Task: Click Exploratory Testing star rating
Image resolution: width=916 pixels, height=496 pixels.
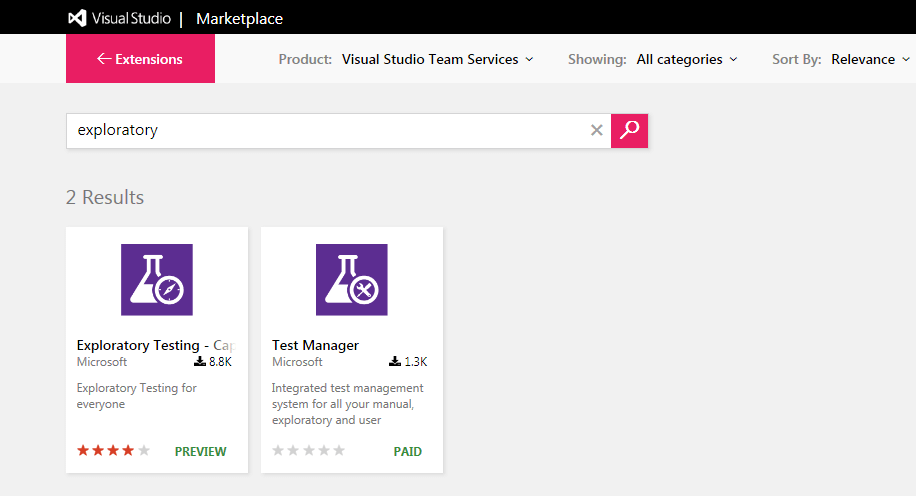Action: [113, 450]
